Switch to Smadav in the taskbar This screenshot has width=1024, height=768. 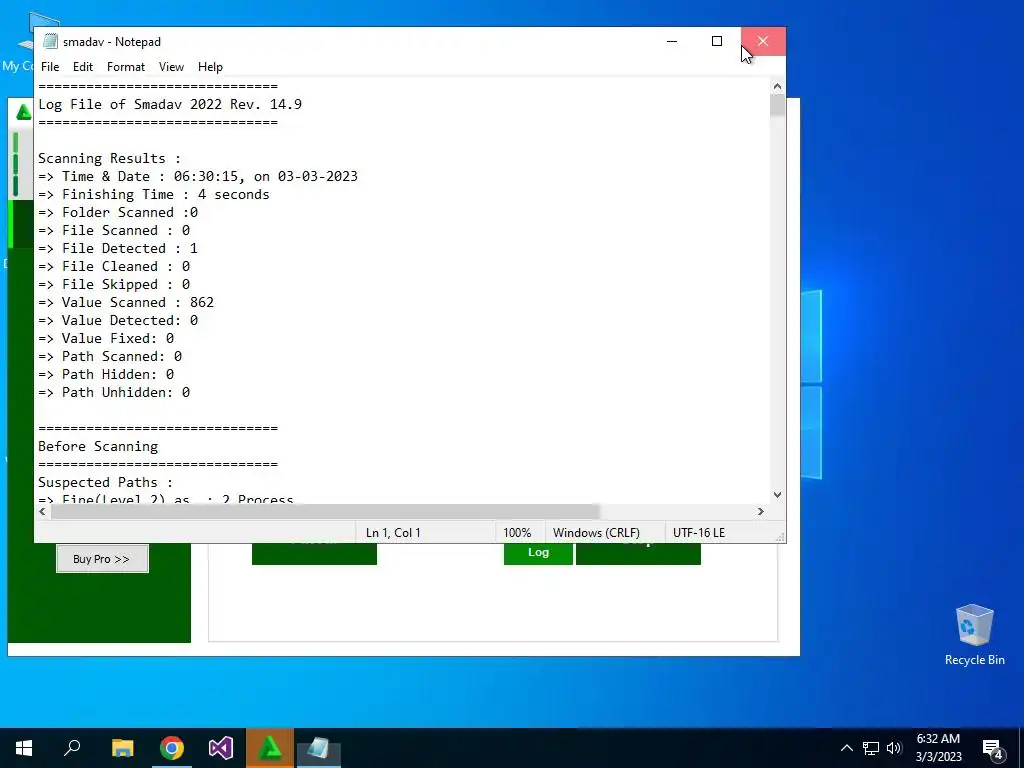270,748
